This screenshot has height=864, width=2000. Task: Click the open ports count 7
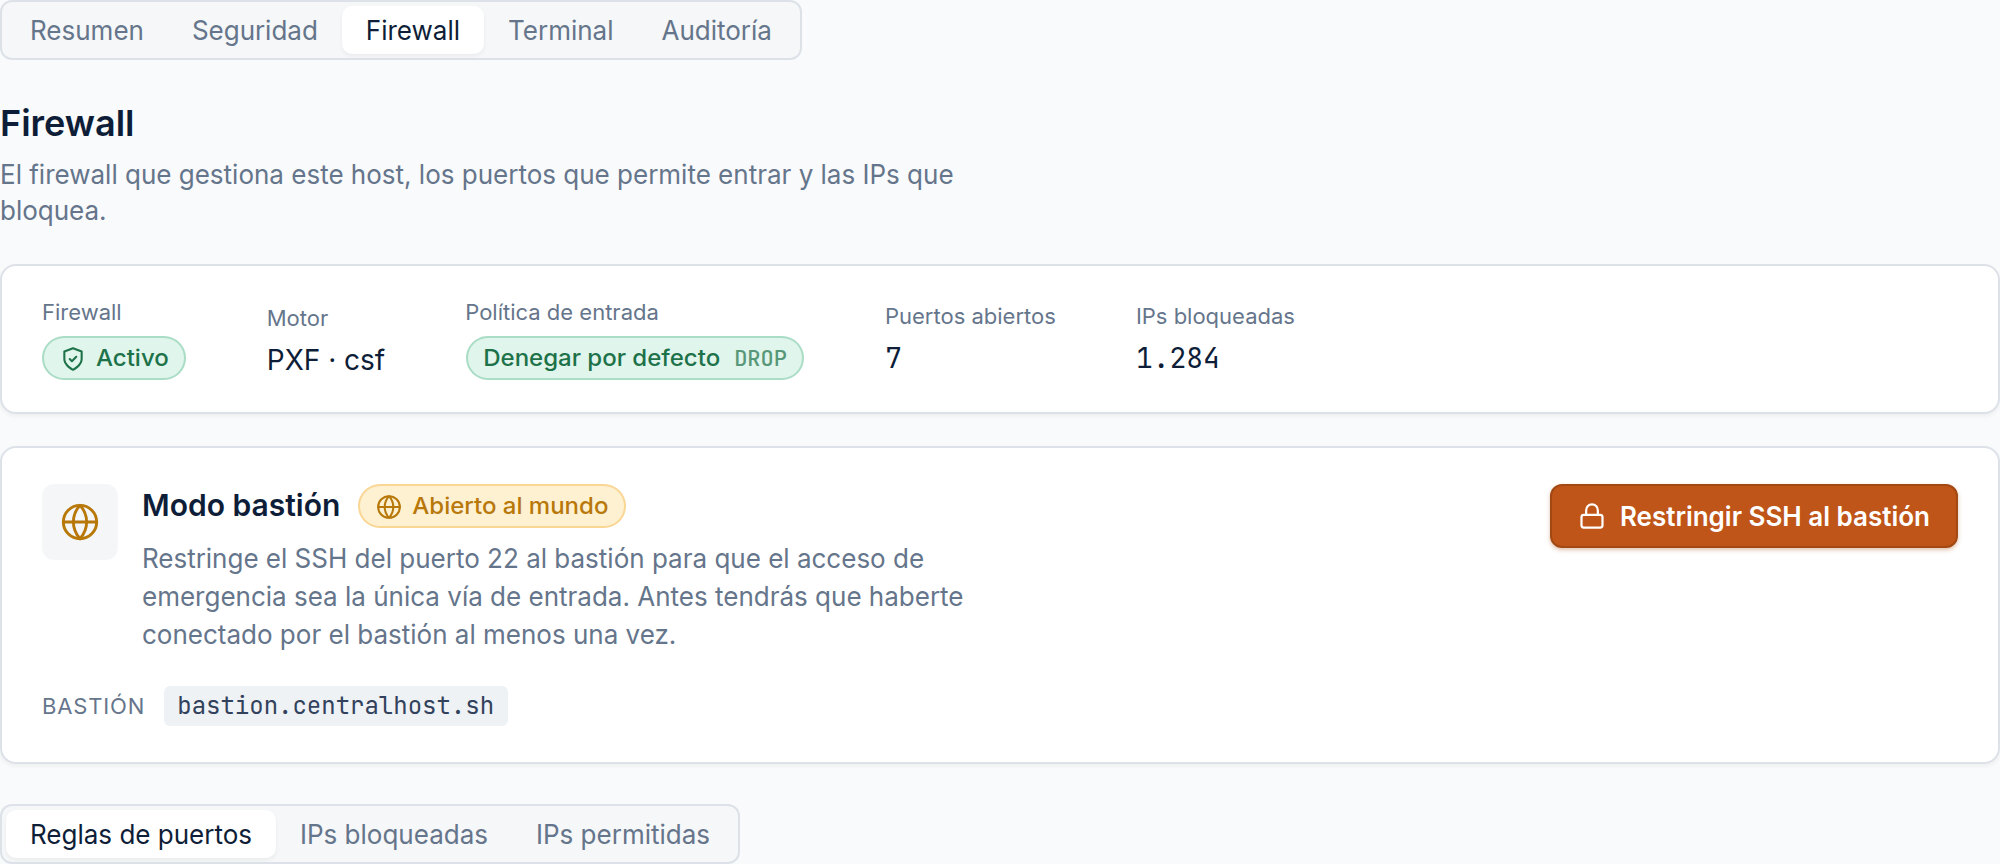[894, 358]
